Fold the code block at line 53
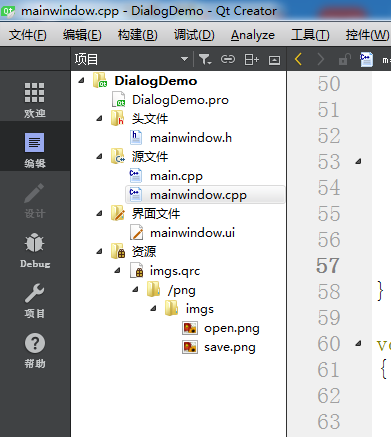 358,162
